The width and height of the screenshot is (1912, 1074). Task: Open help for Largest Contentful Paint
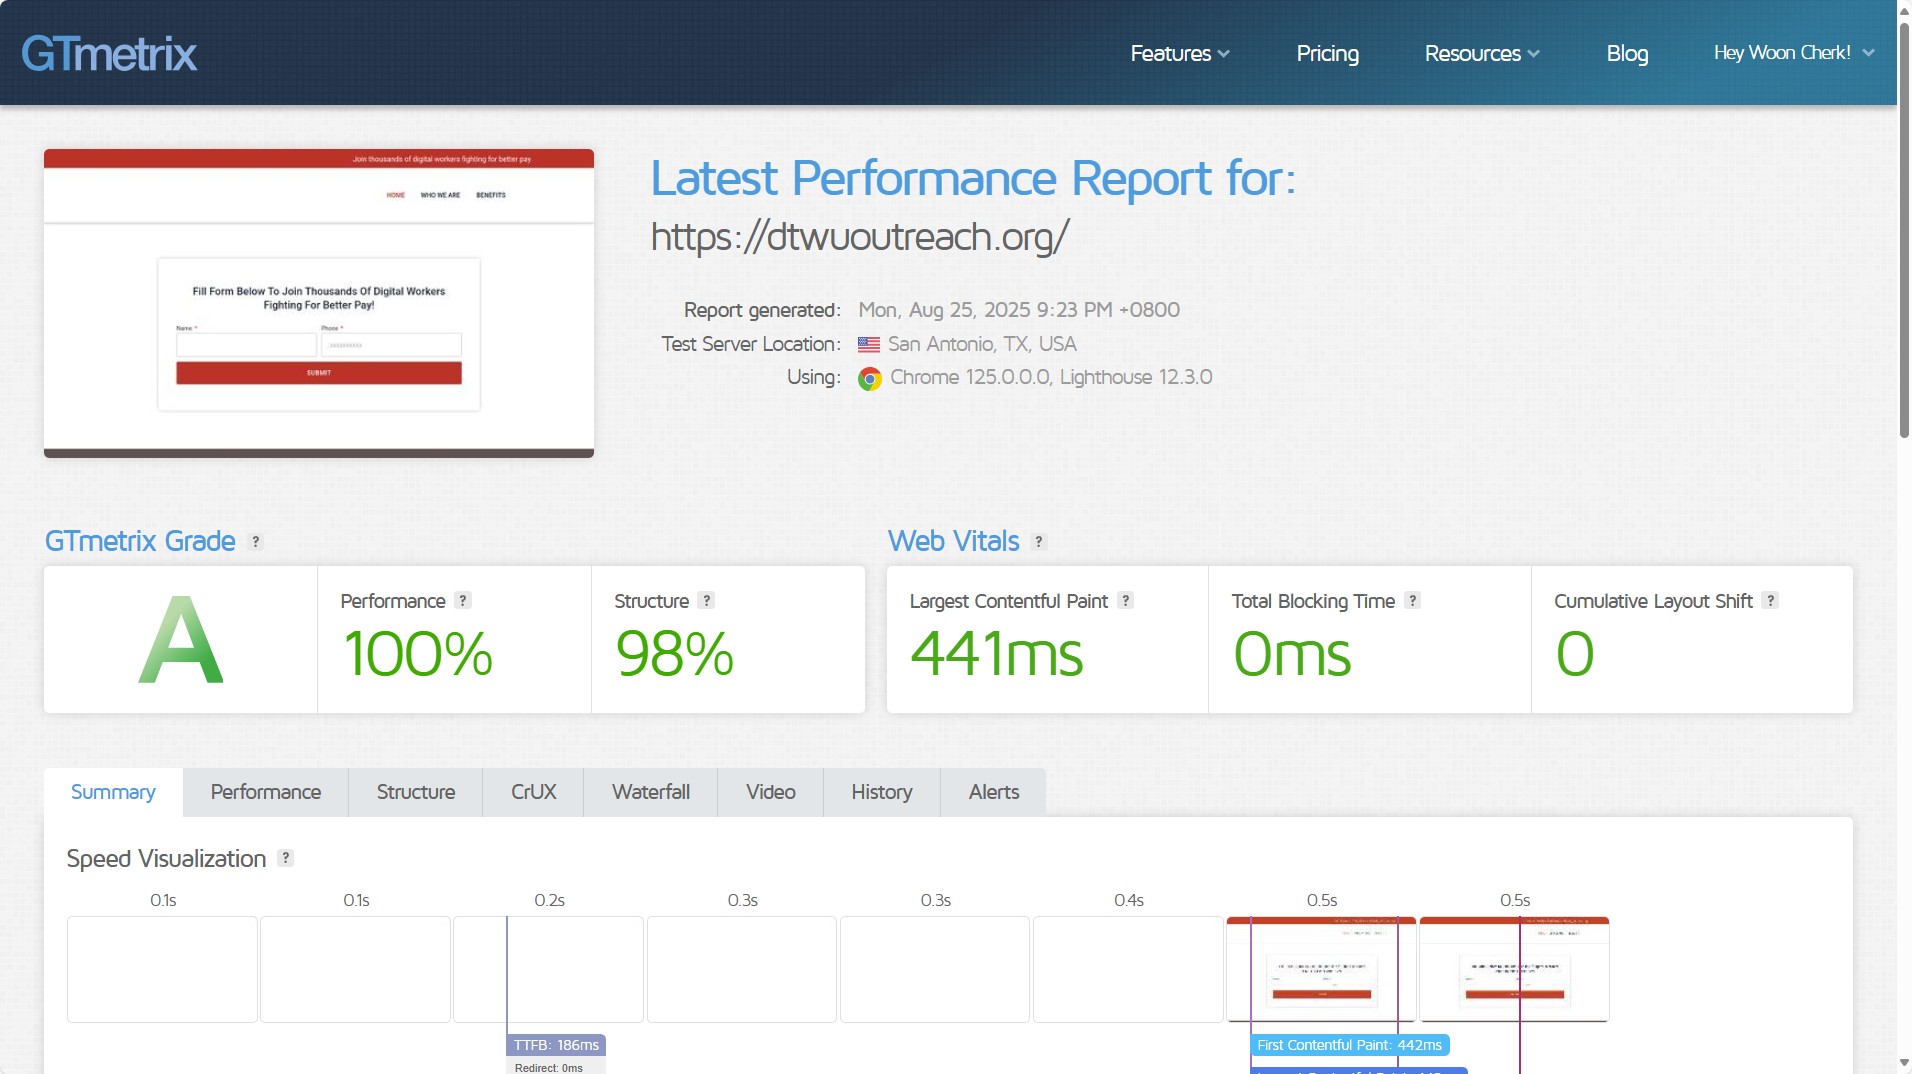point(1125,600)
